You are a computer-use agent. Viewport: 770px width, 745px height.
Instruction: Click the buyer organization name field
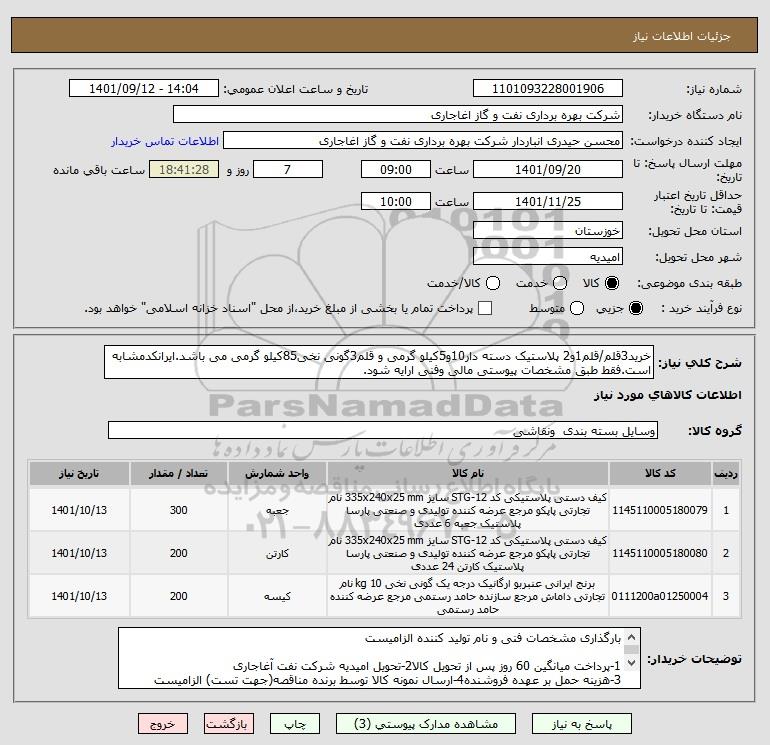398,115
